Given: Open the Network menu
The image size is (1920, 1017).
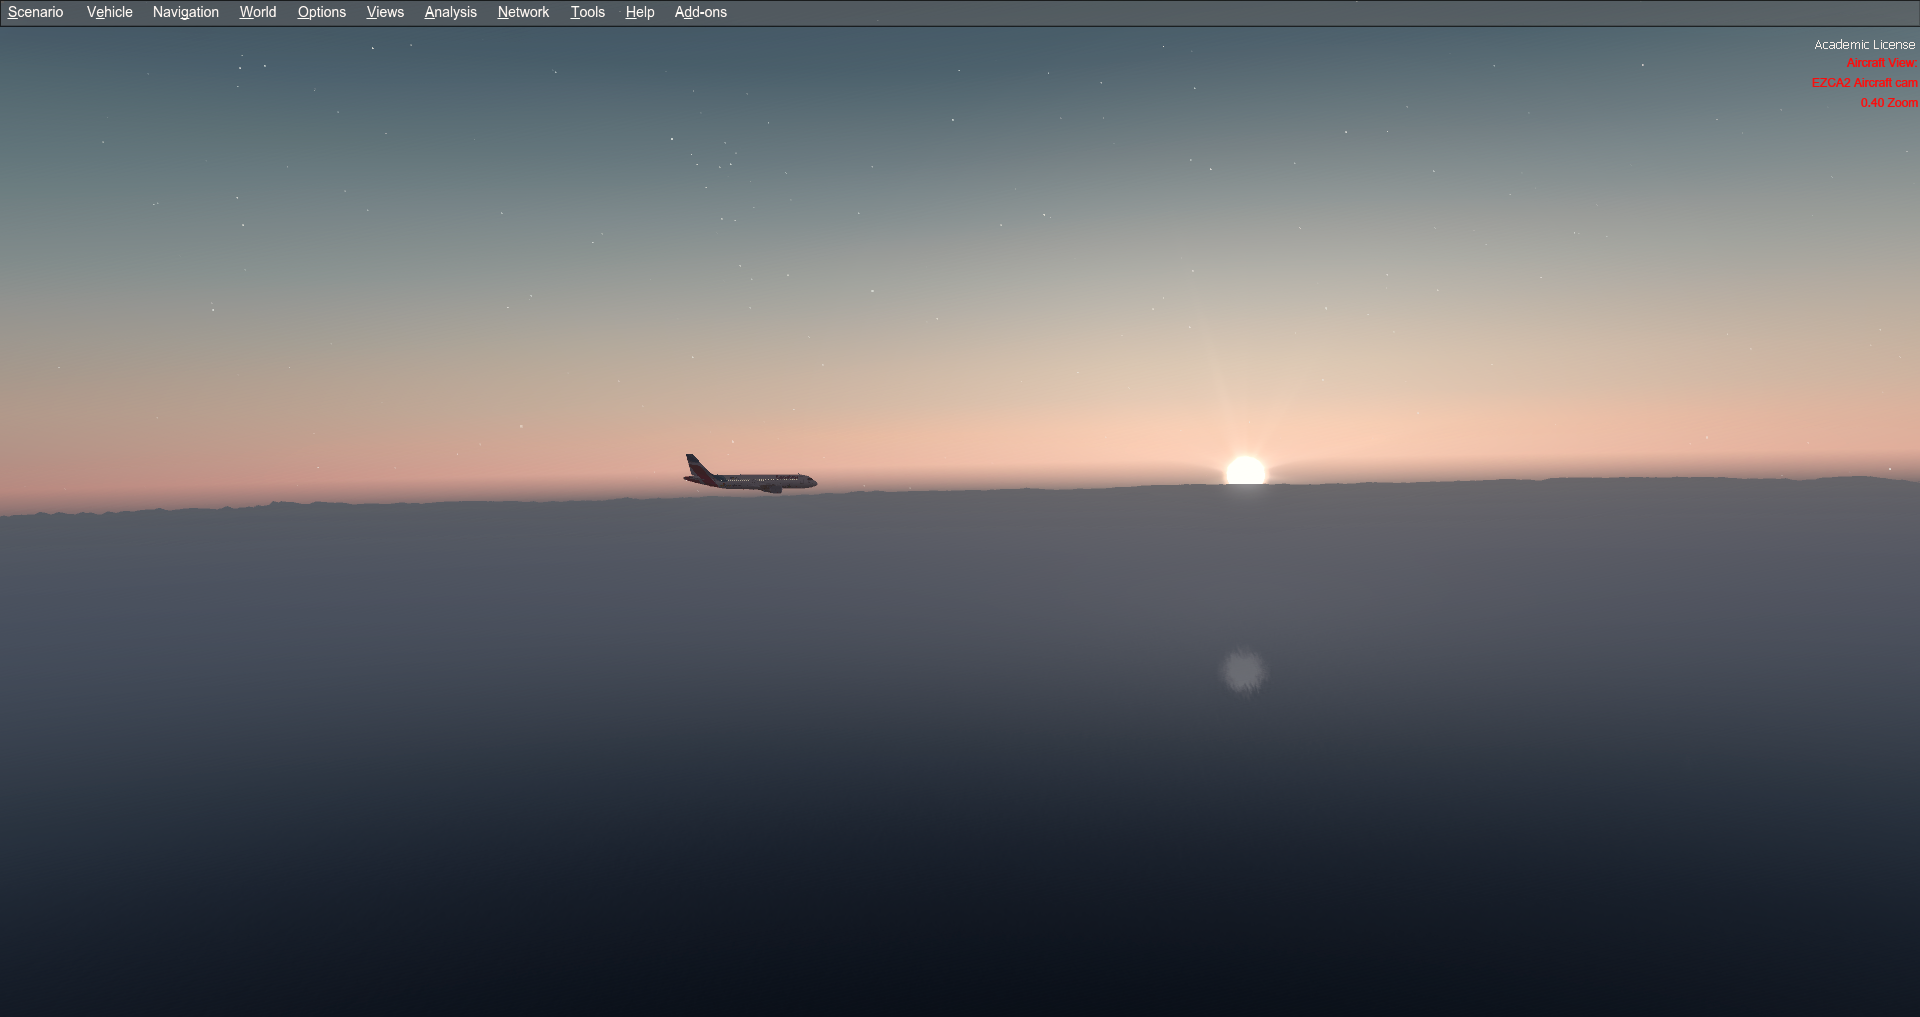Looking at the screenshot, I should (x=524, y=12).
